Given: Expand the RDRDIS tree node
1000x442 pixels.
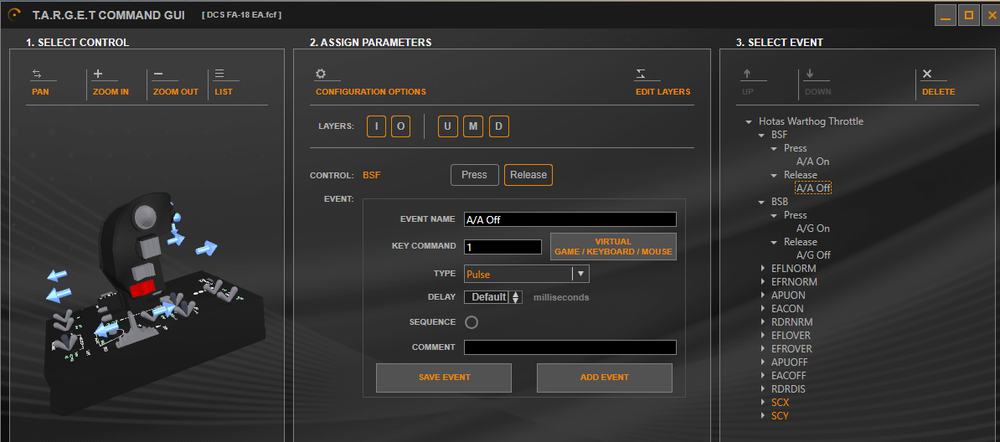Looking at the screenshot, I should pyautogui.click(x=763, y=389).
